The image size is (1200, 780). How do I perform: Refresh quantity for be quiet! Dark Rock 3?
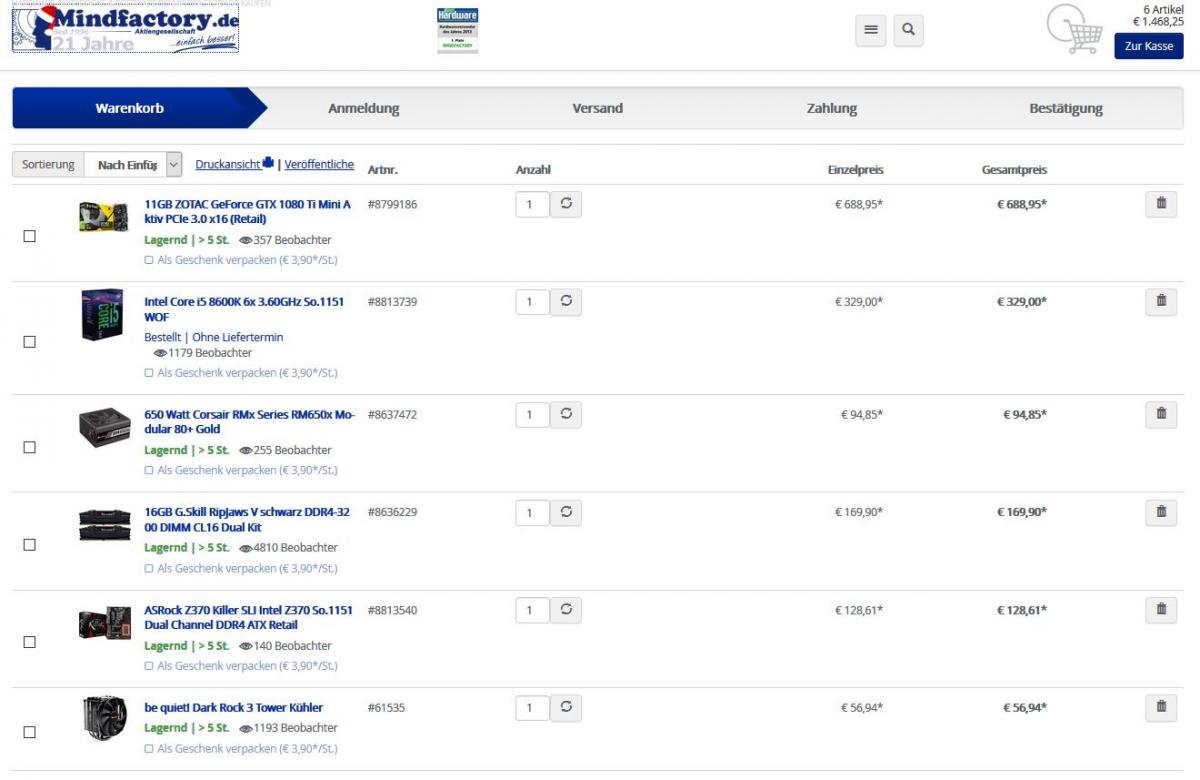coord(566,707)
